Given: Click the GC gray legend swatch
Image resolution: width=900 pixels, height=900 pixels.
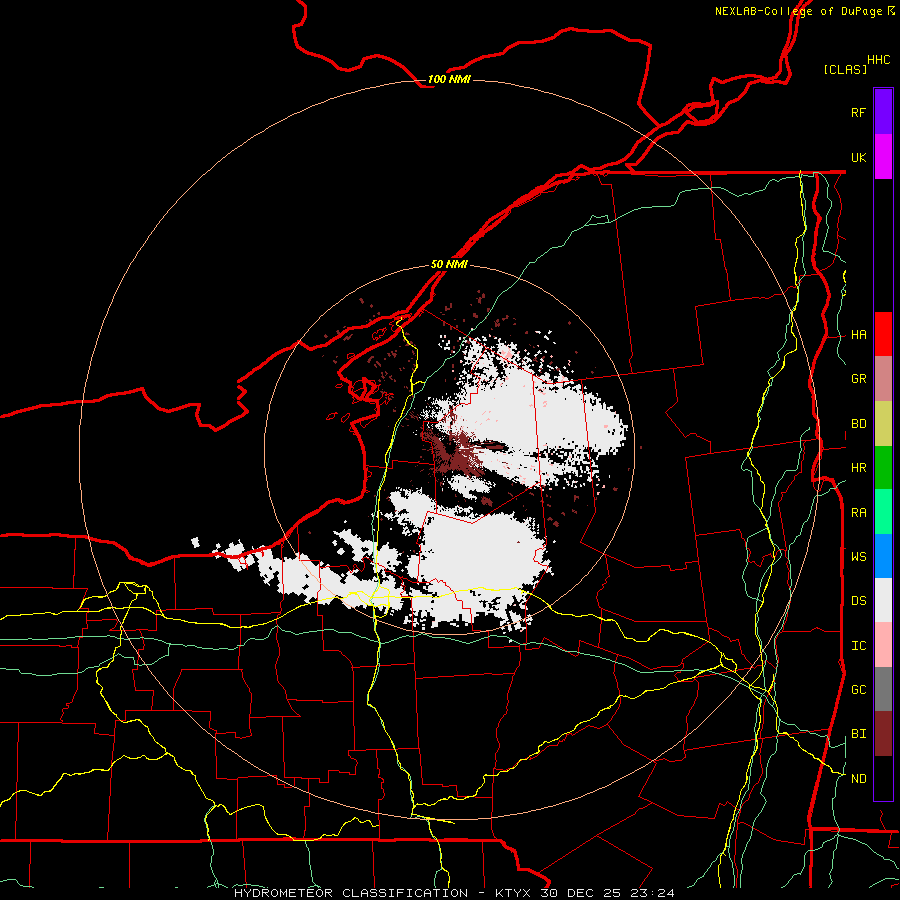Looking at the screenshot, I should 883,689.
